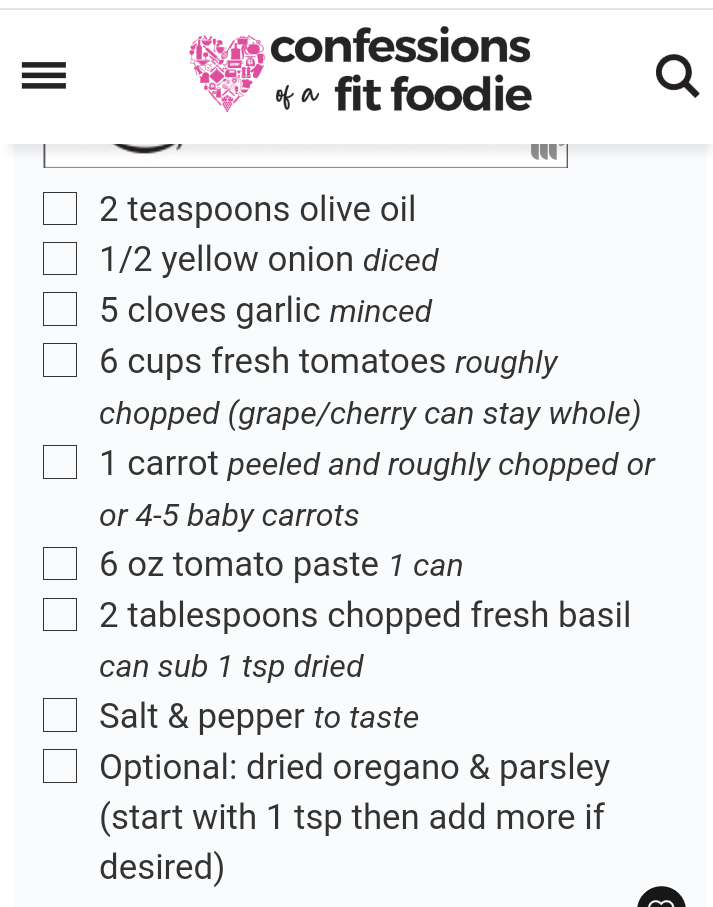713x907 pixels.
Task: Check off 6 oz tomato paste
Action: click(x=60, y=565)
